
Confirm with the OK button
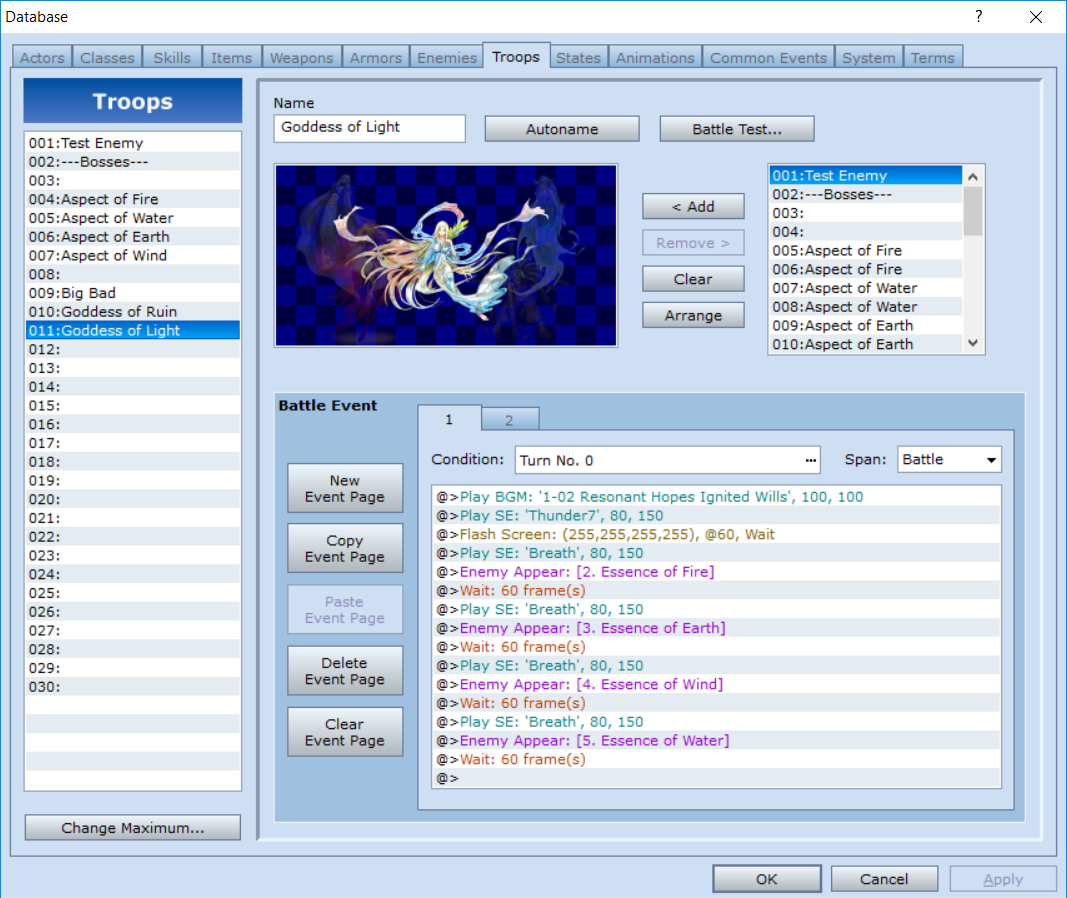767,879
